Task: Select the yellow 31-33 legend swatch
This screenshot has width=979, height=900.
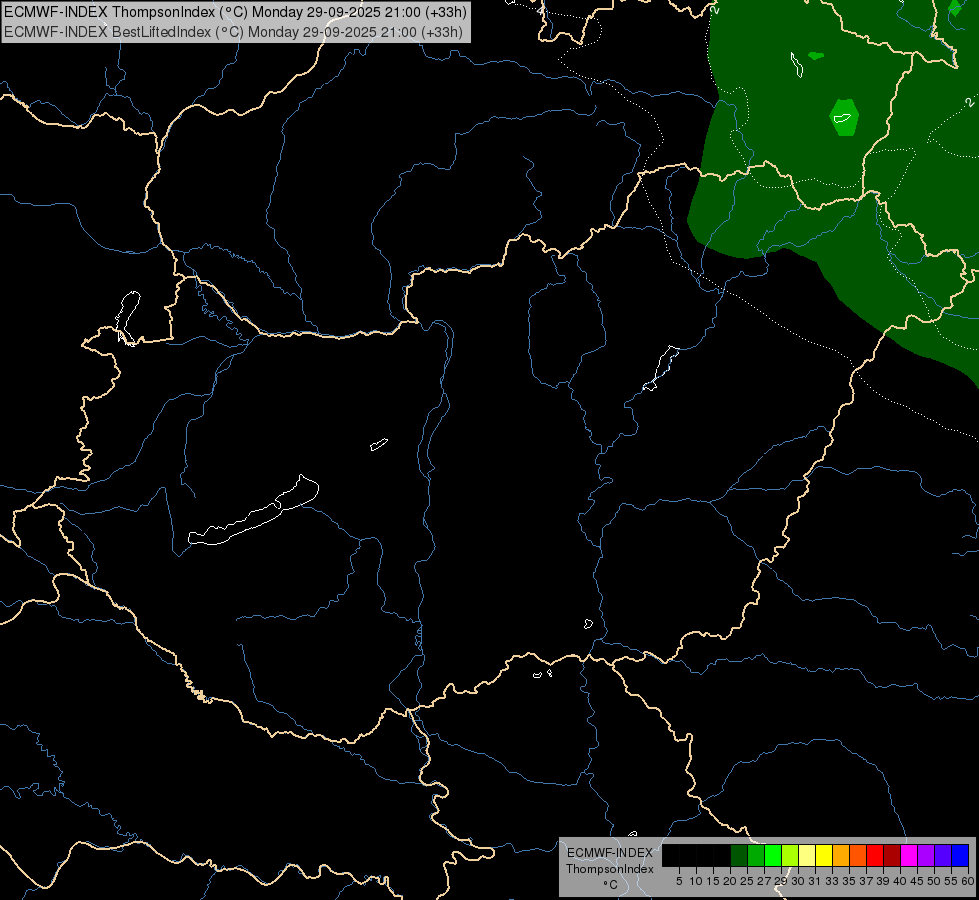Action: coord(824,855)
